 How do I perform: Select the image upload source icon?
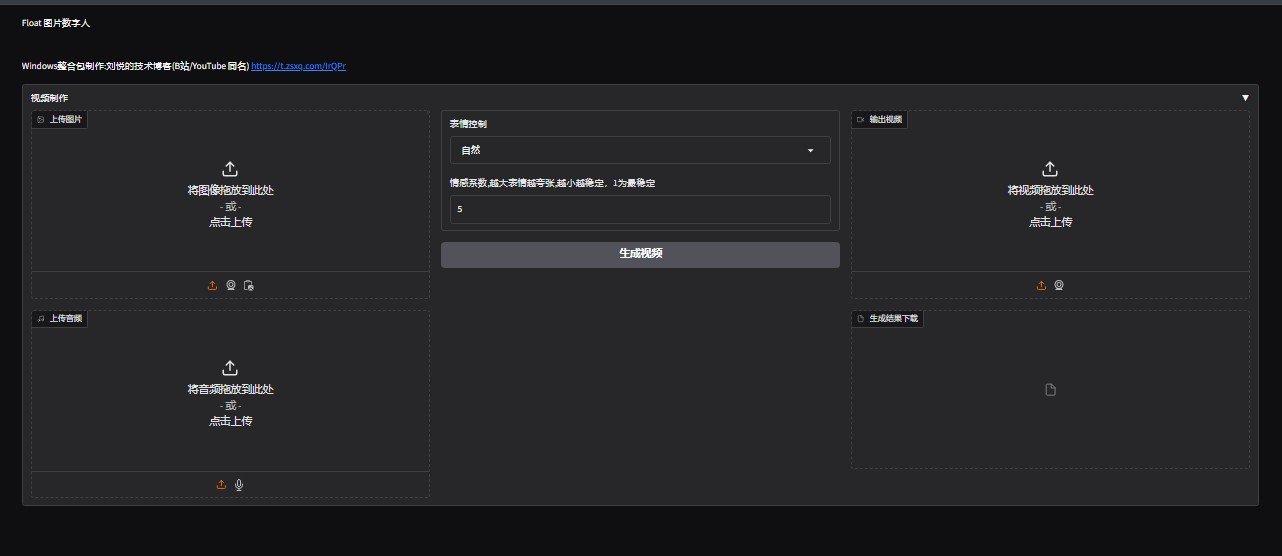click(212, 285)
